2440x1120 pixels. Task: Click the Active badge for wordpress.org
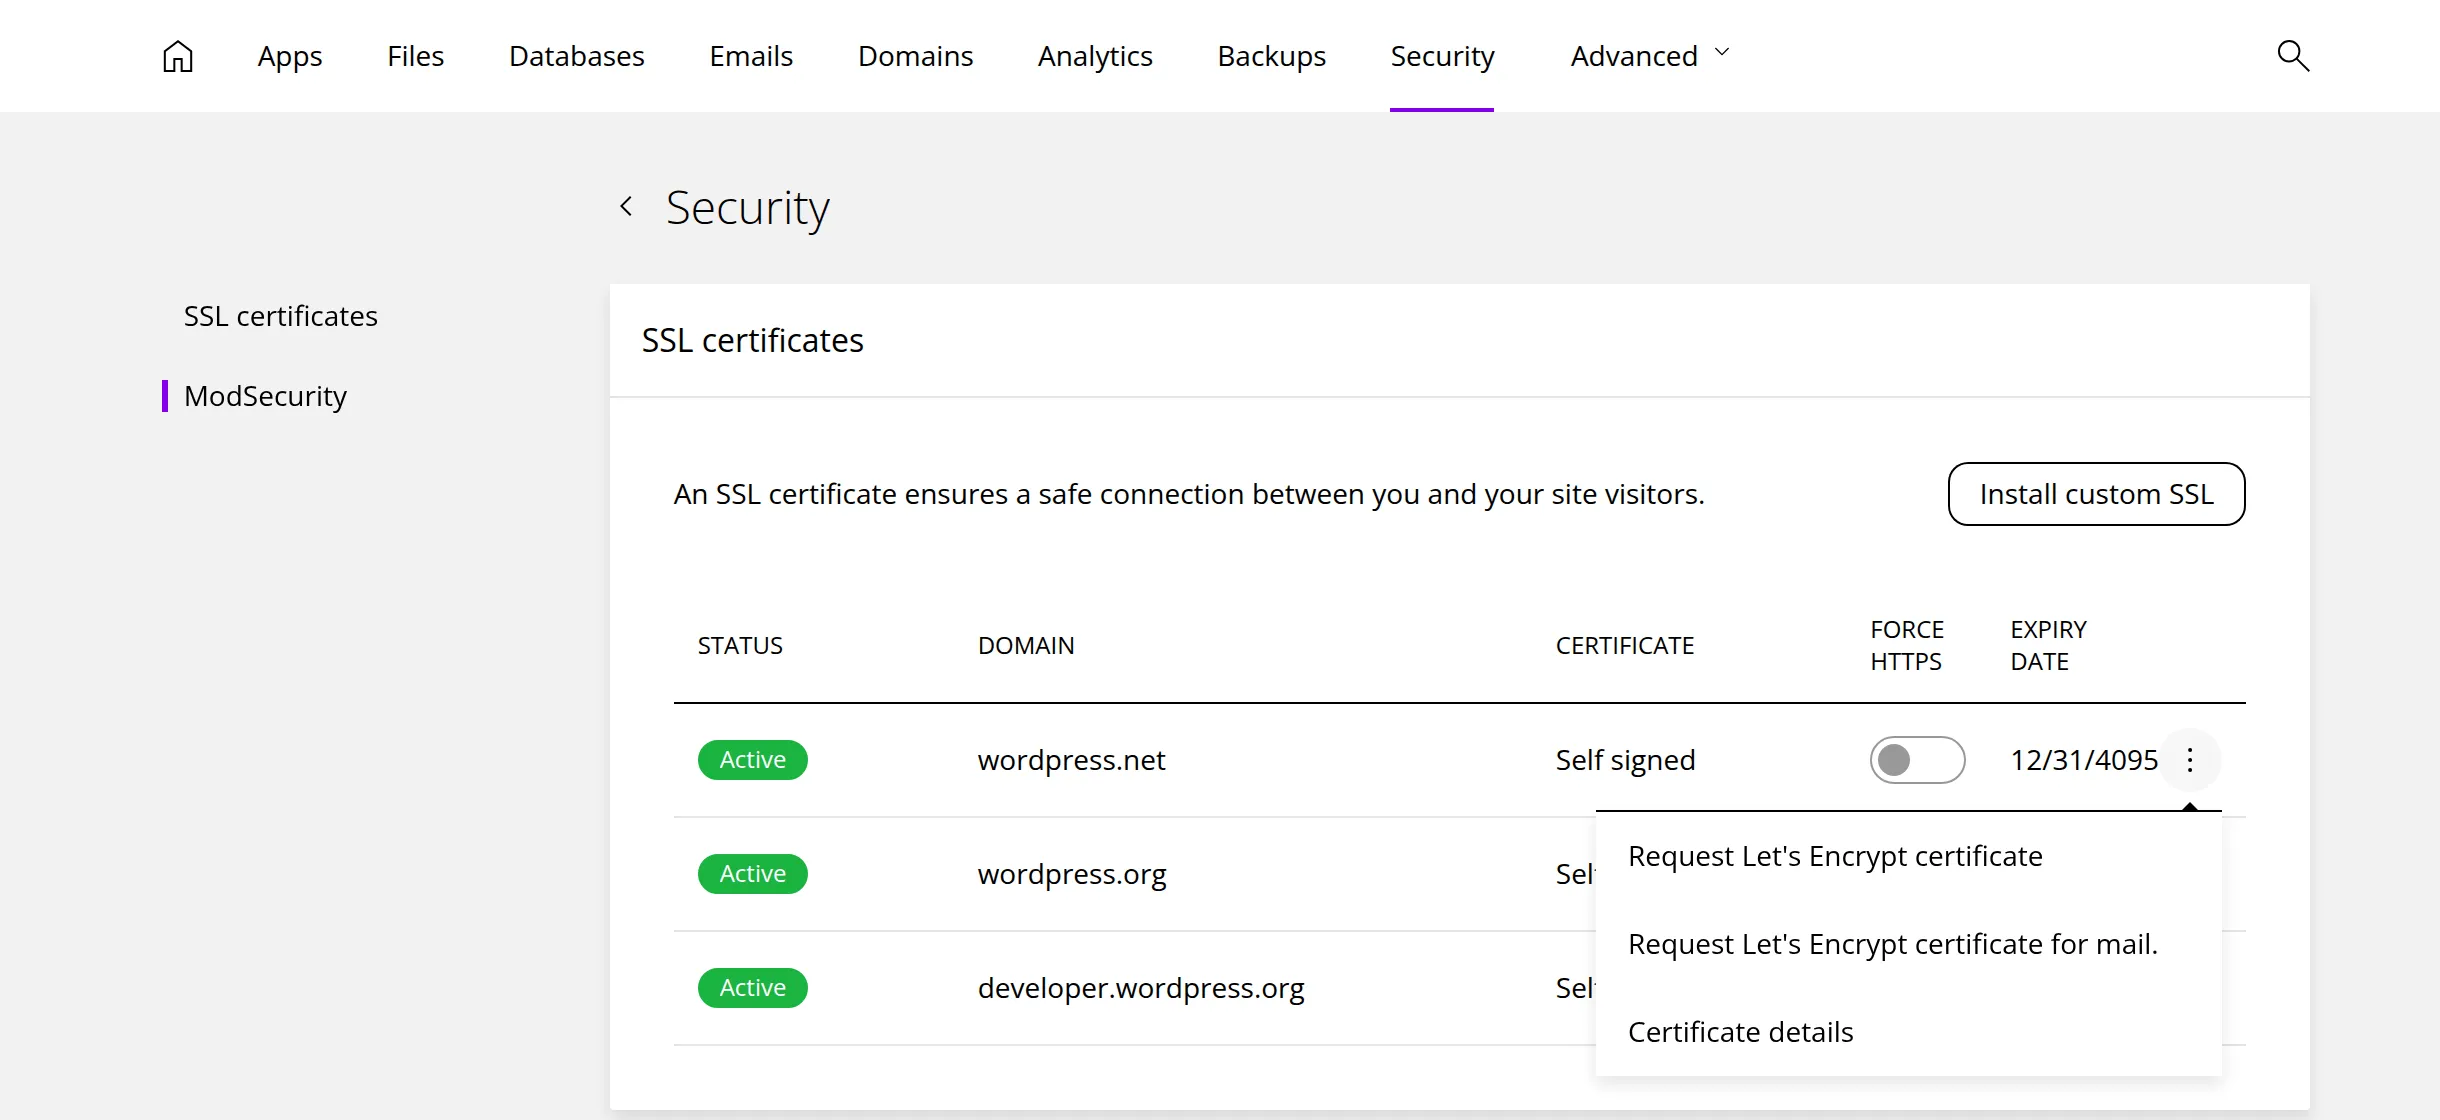(x=753, y=874)
